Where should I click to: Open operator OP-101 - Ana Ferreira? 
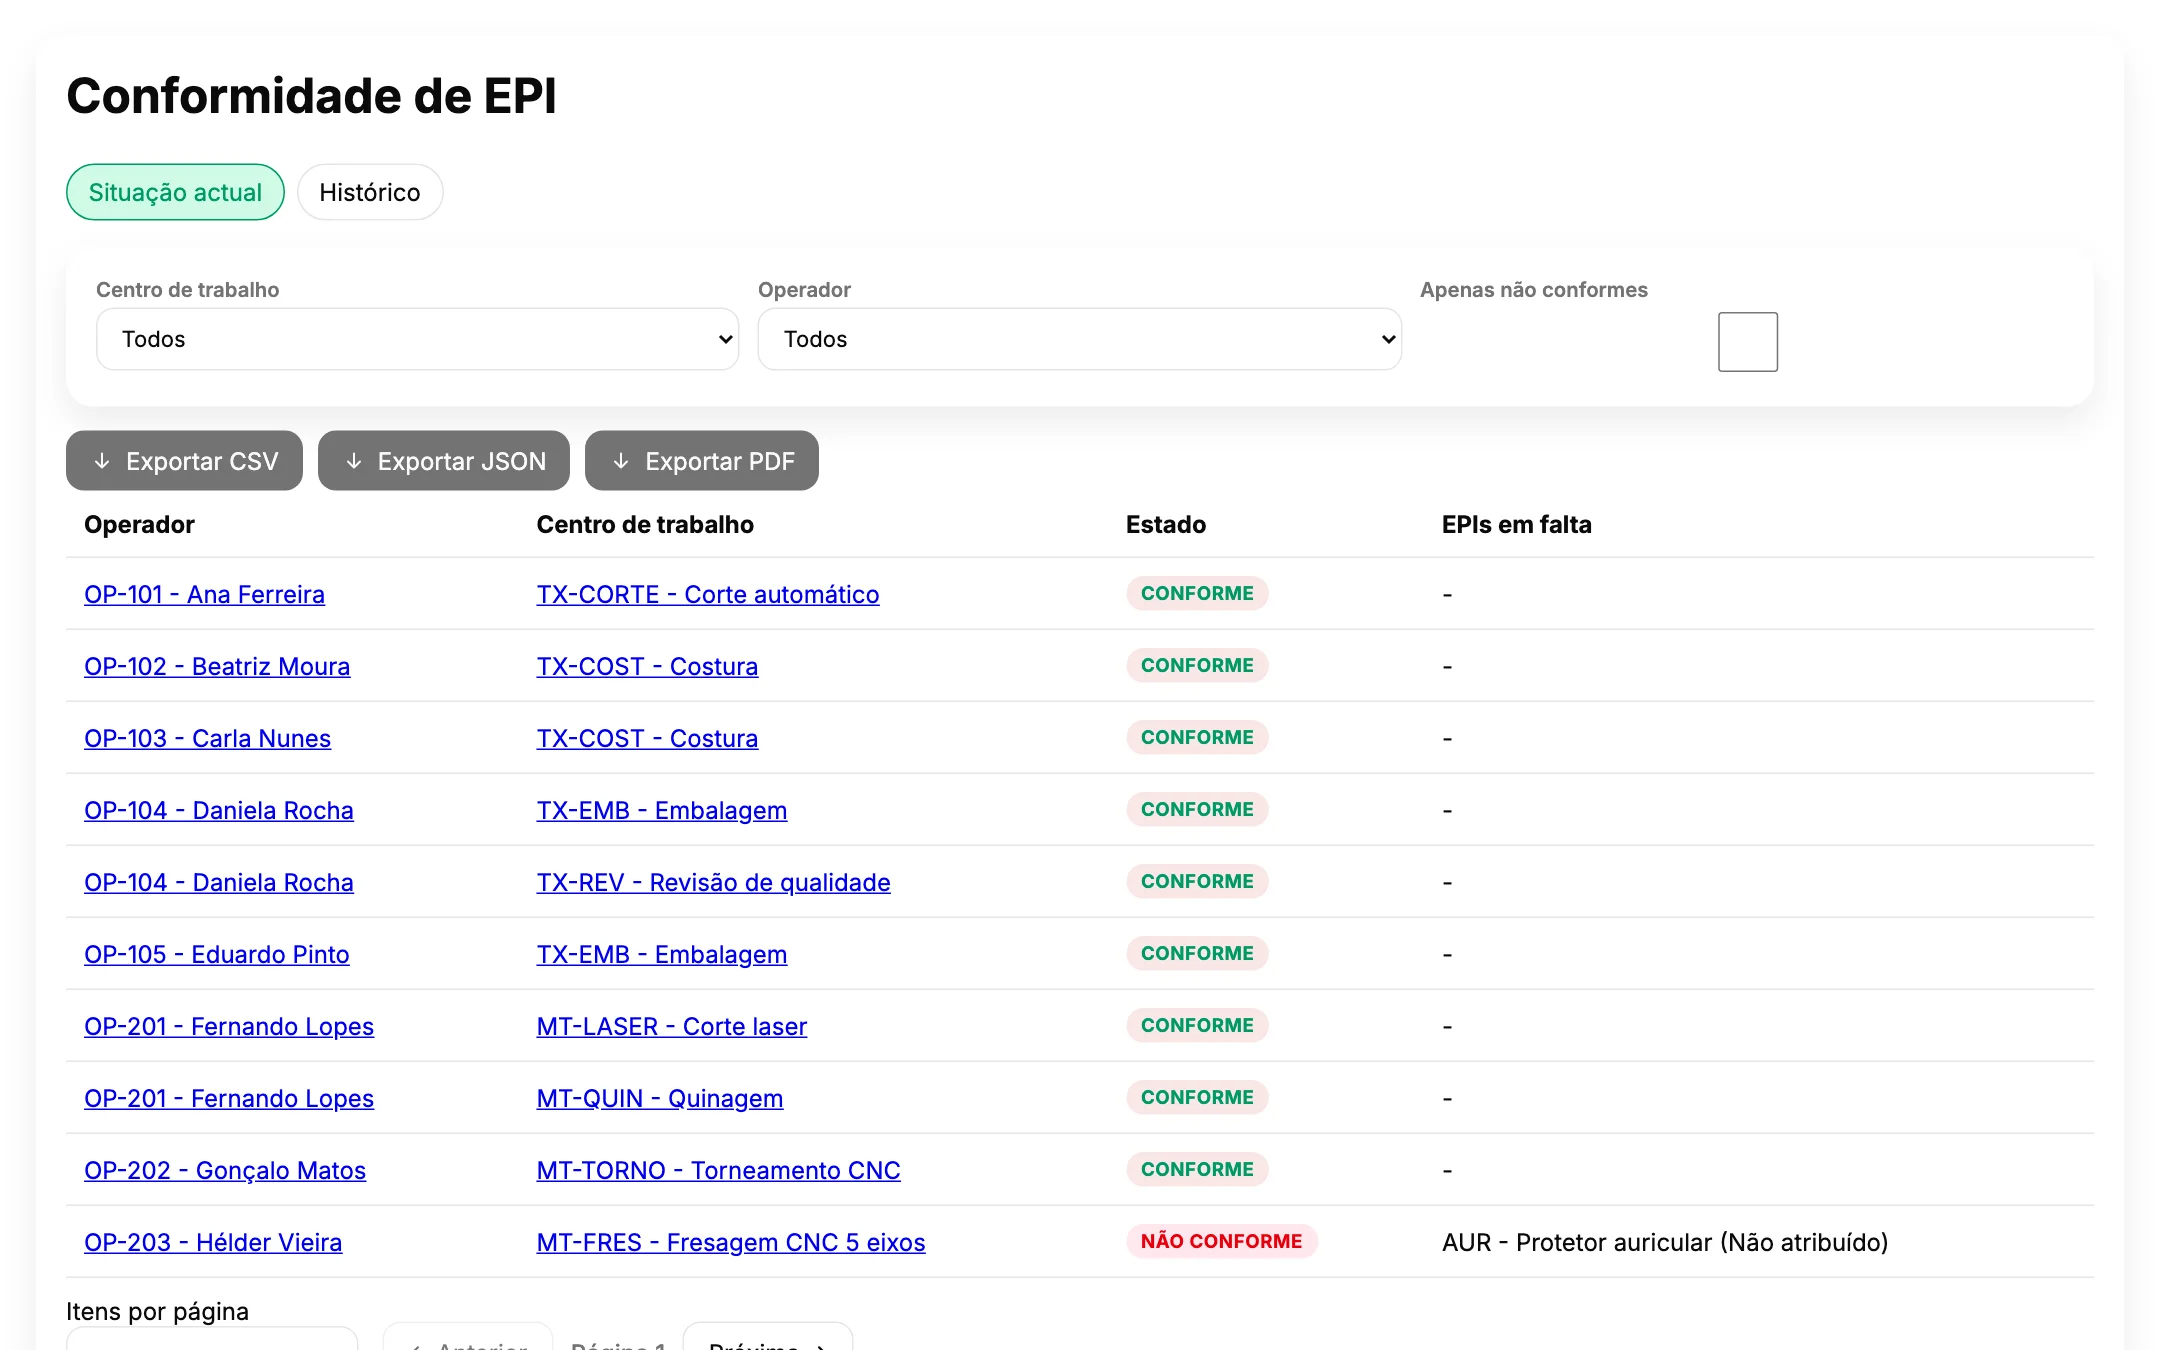tap(204, 594)
